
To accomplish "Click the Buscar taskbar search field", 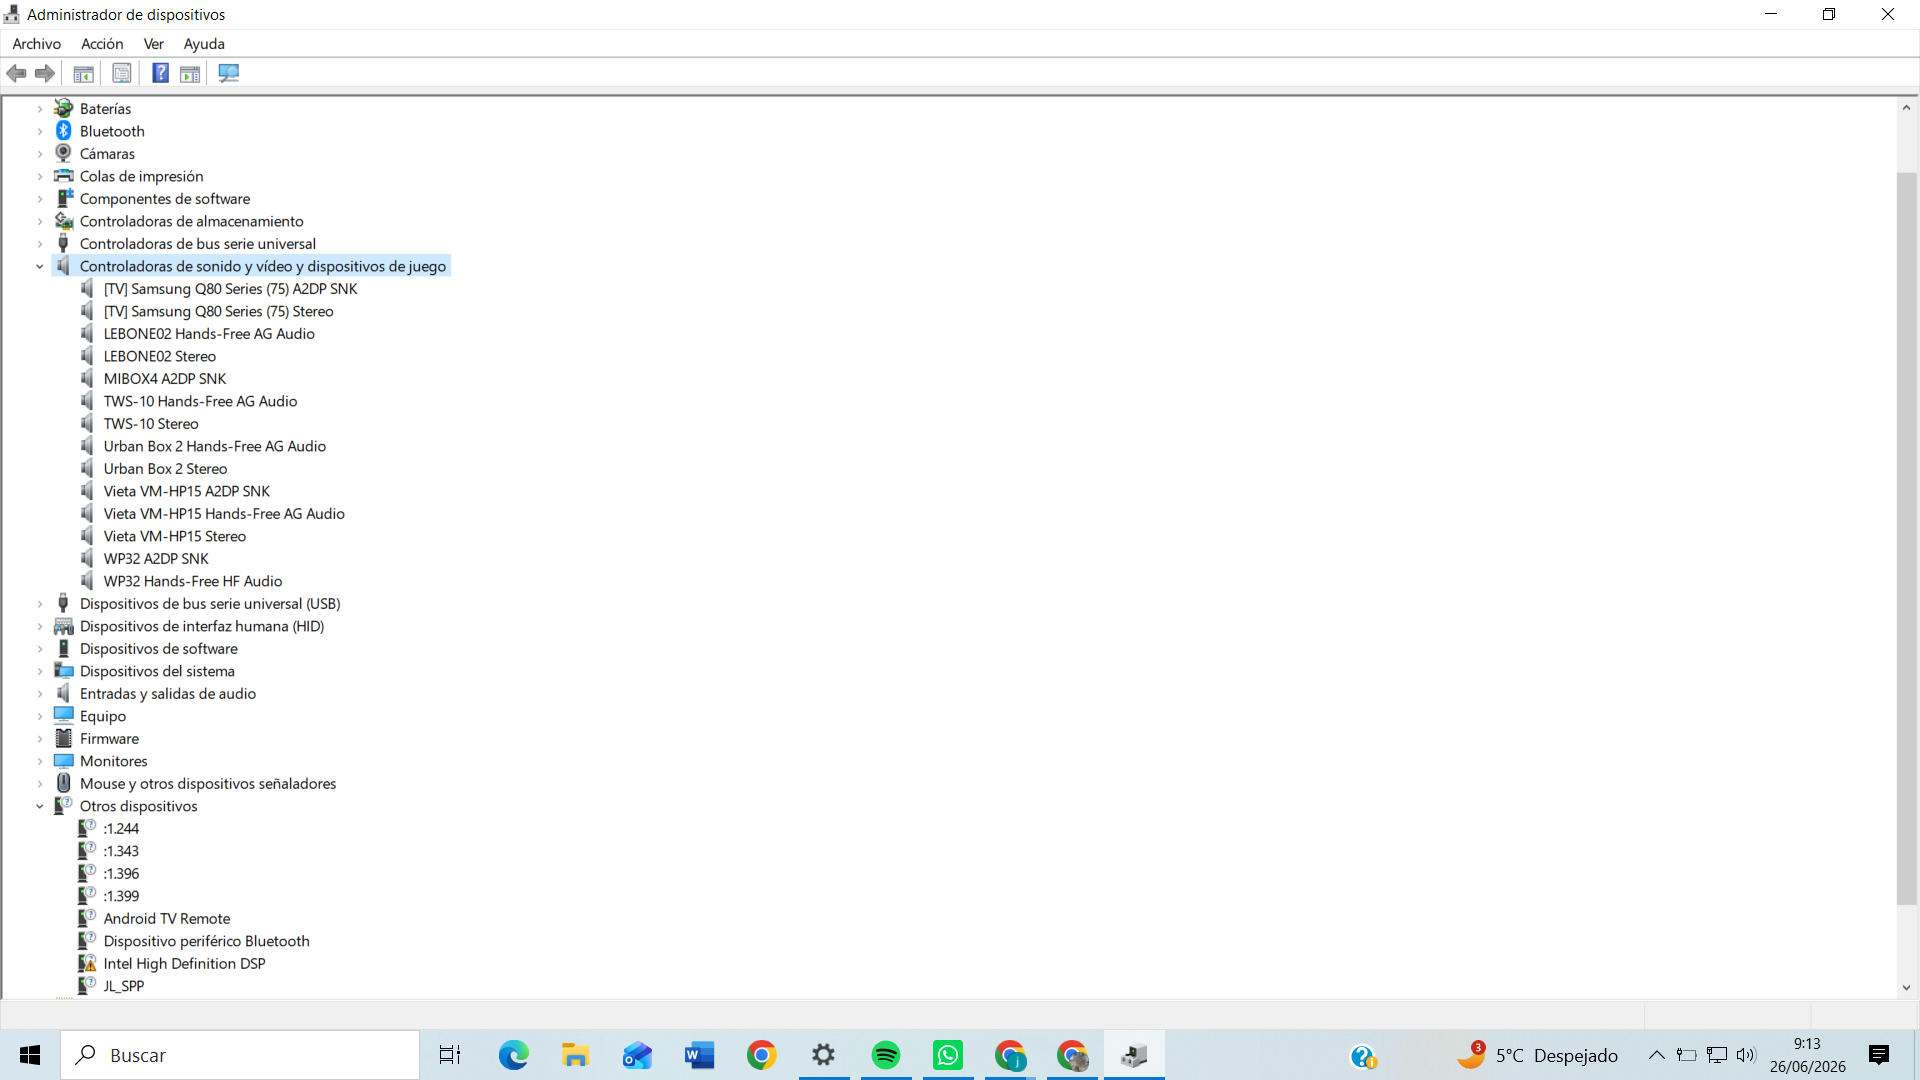I will (x=240, y=1055).
